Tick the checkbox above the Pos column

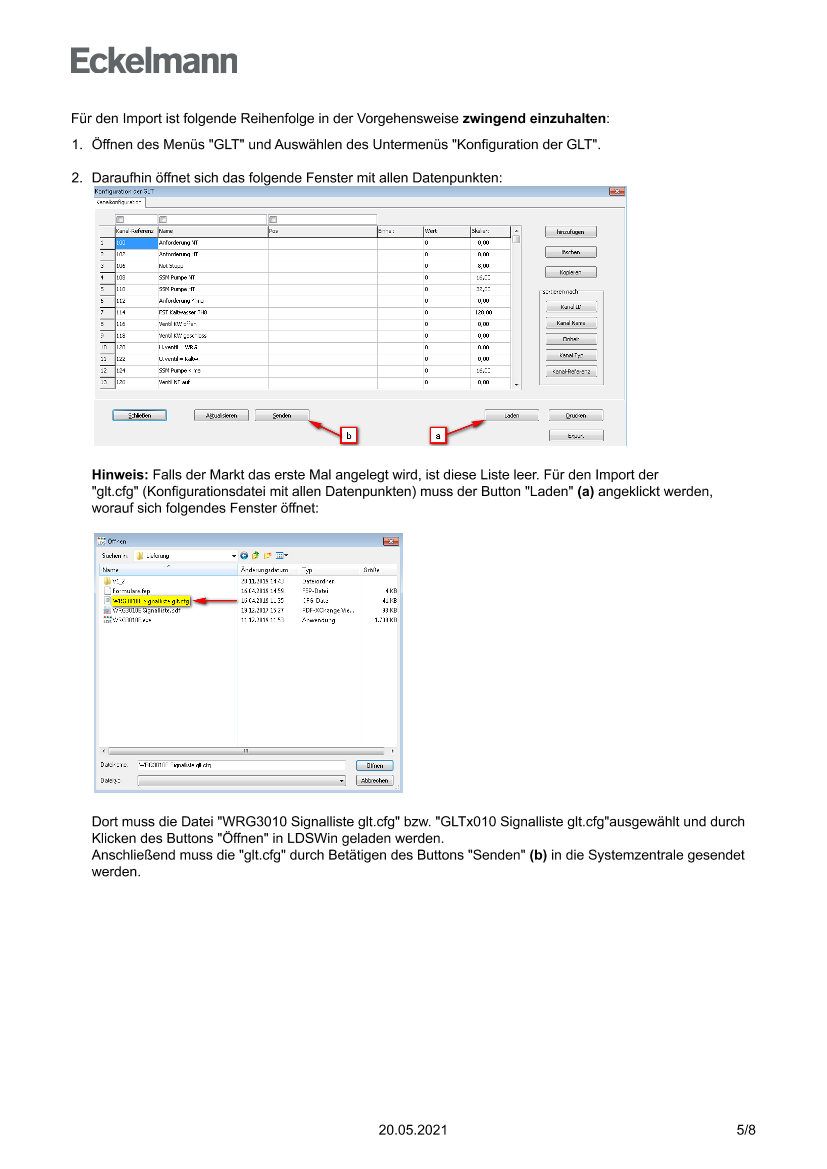(273, 220)
